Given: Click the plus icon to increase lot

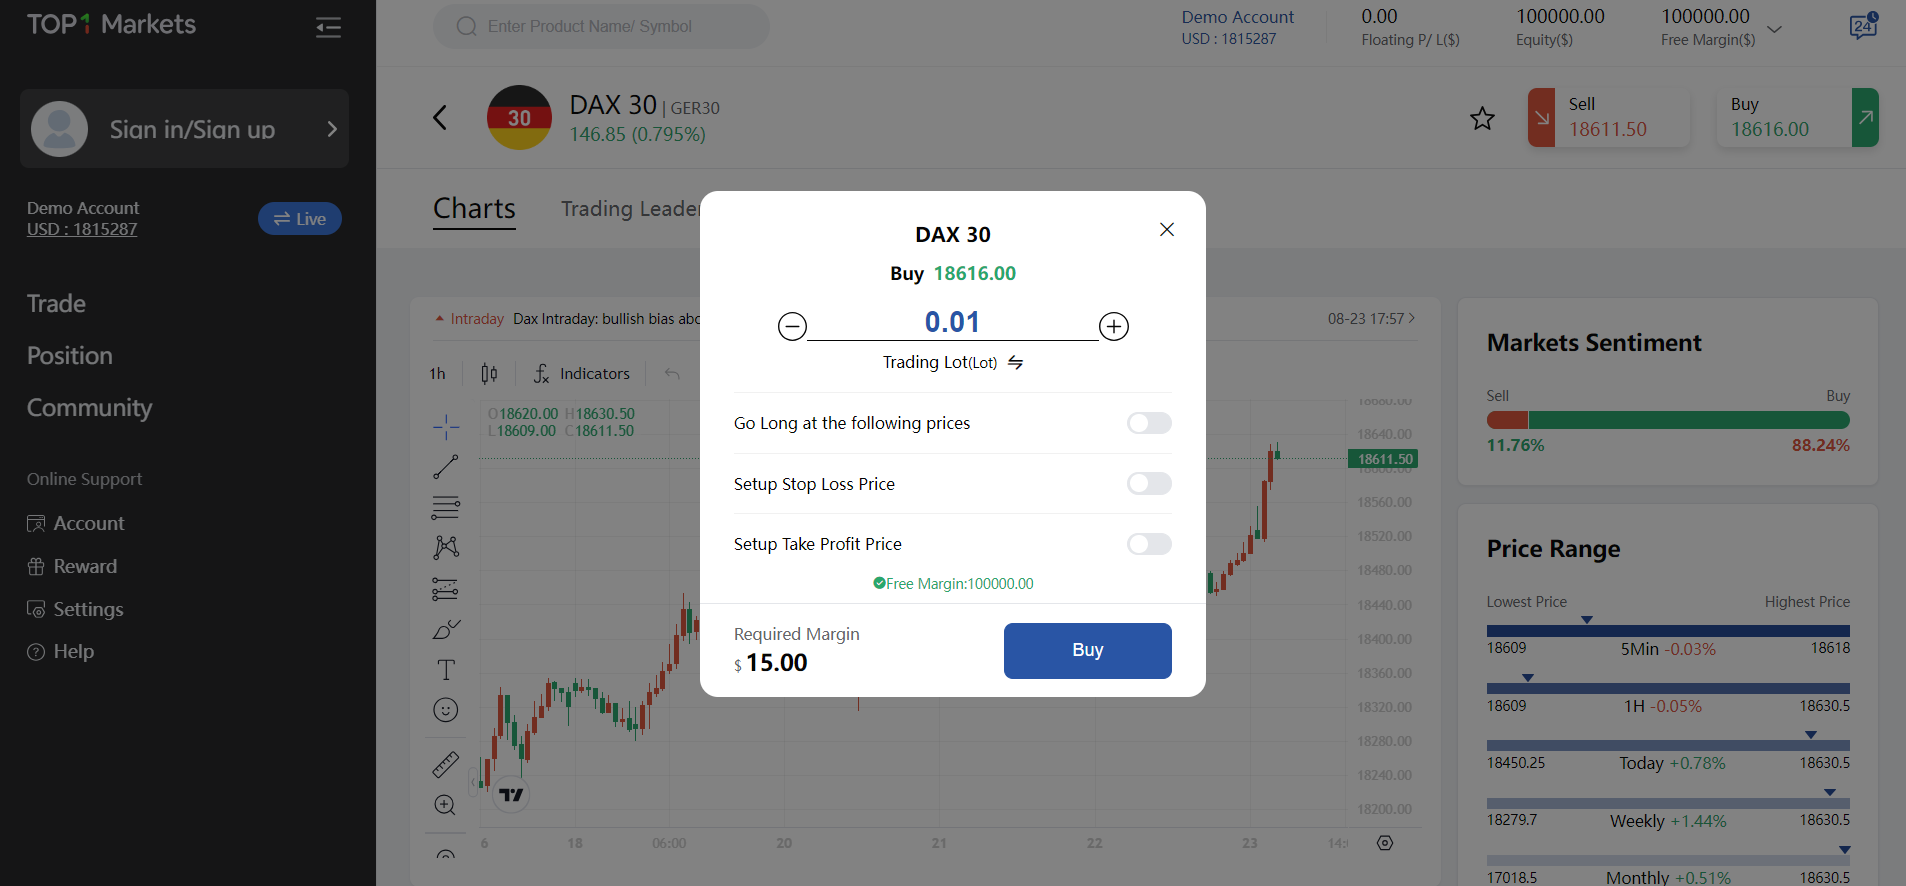Looking at the screenshot, I should pyautogui.click(x=1113, y=326).
